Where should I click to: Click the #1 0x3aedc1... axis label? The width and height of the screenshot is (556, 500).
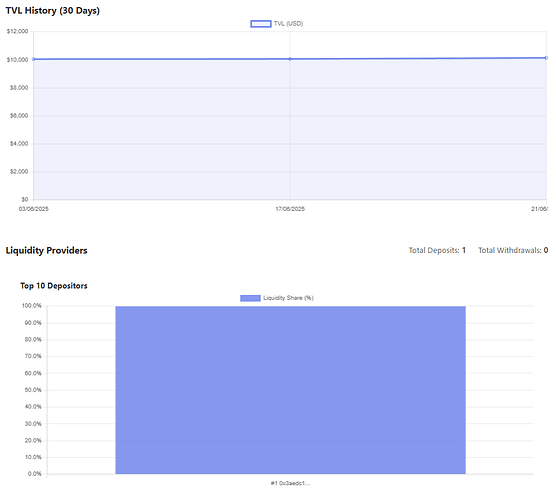coord(290,483)
